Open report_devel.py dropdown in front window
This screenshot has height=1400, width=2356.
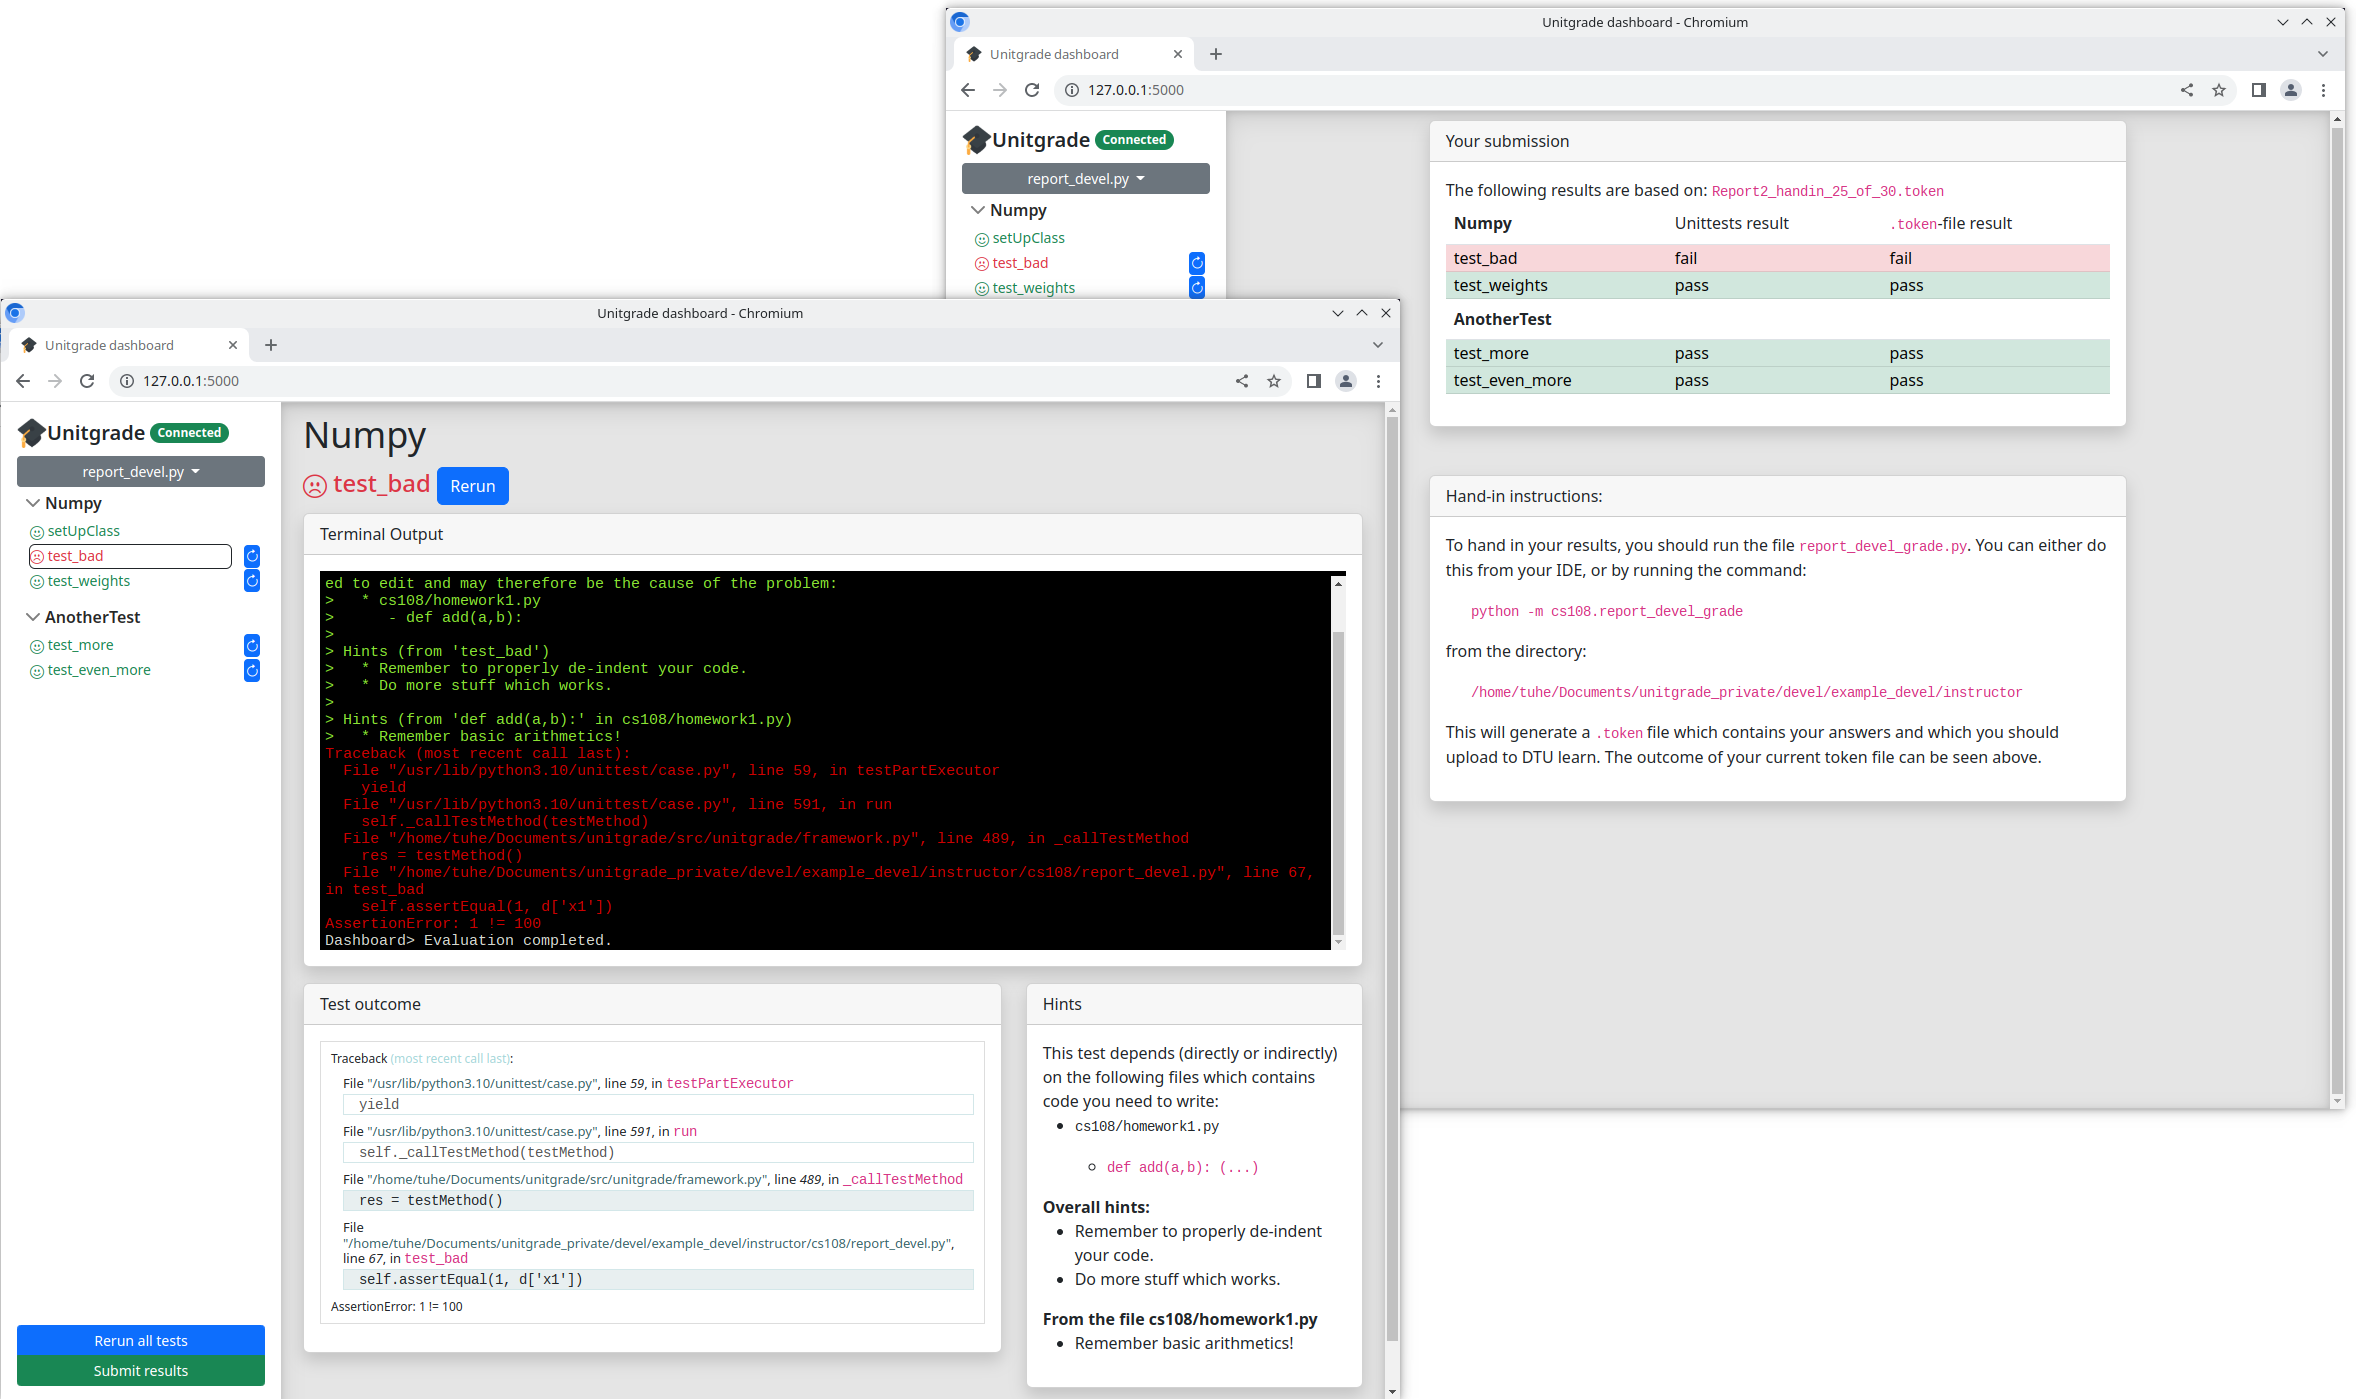click(141, 472)
